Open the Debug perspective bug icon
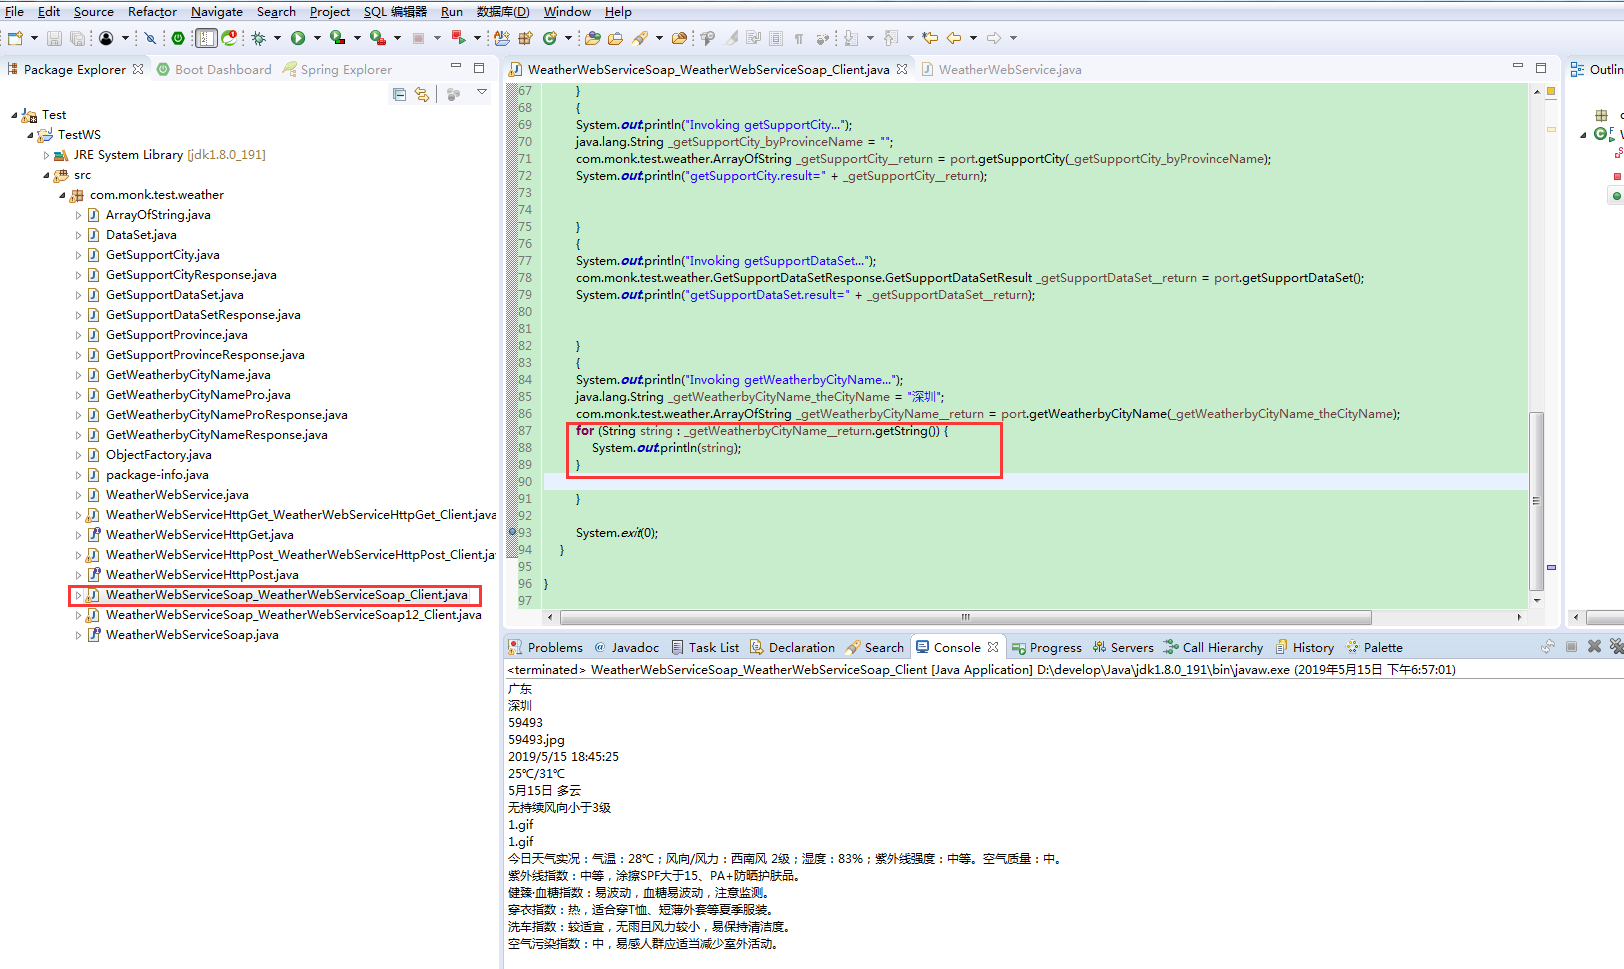This screenshot has width=1624, height=969. click(259, 38)
